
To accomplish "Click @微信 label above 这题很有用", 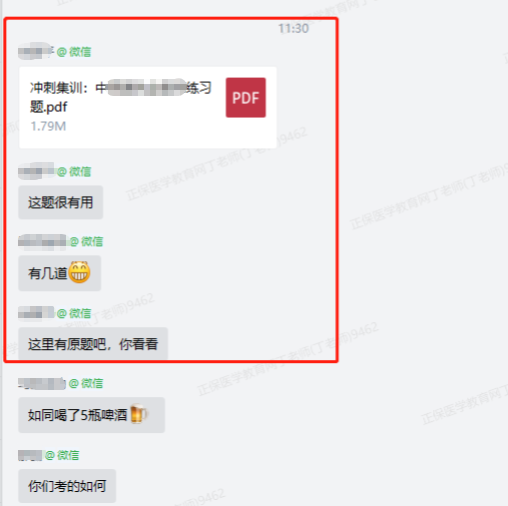I will [x=74, y=171].
